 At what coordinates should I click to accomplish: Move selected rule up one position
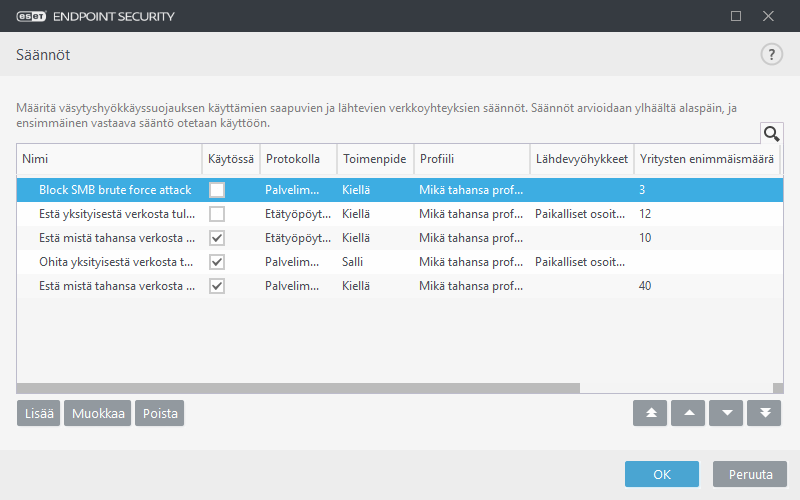click(x=688, y=413)
